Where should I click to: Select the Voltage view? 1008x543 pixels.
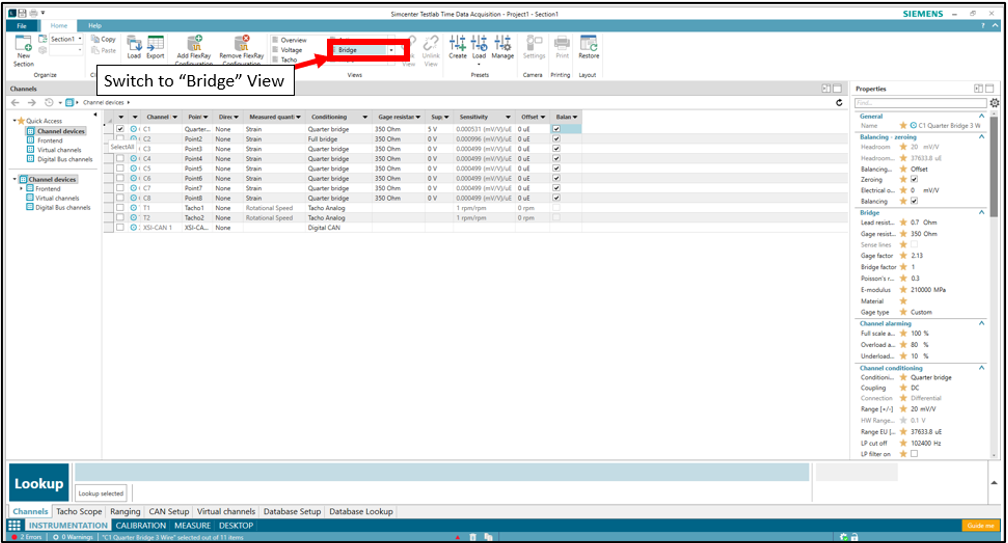[287, 50]
